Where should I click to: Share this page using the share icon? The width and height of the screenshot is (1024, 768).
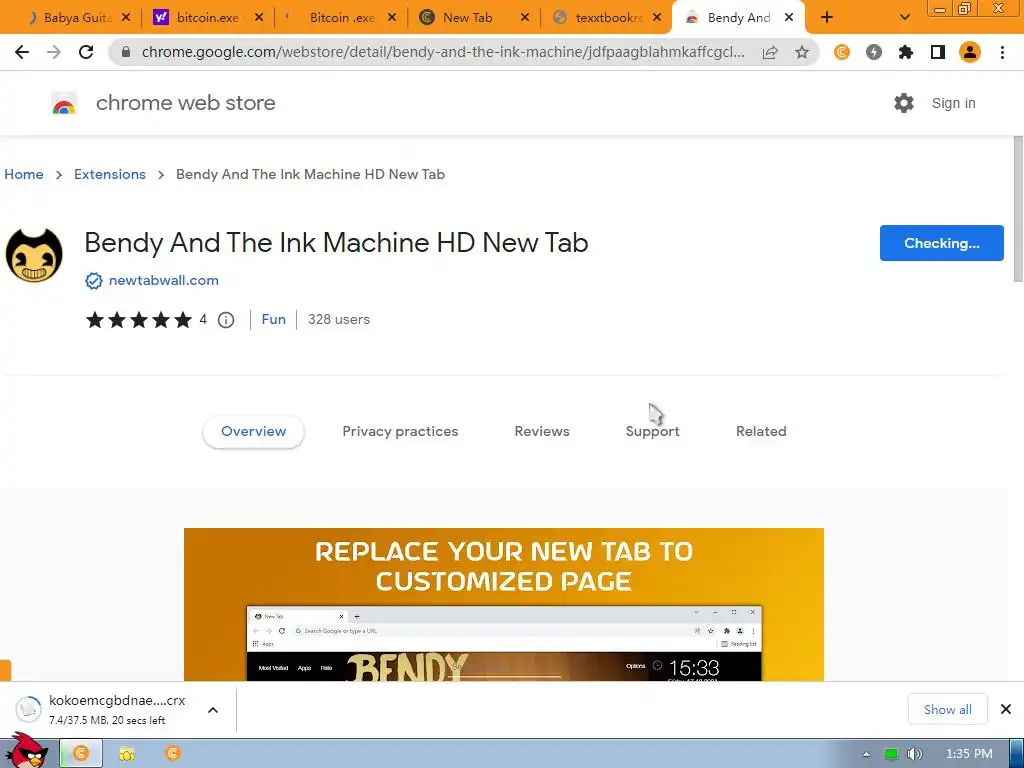770,52
